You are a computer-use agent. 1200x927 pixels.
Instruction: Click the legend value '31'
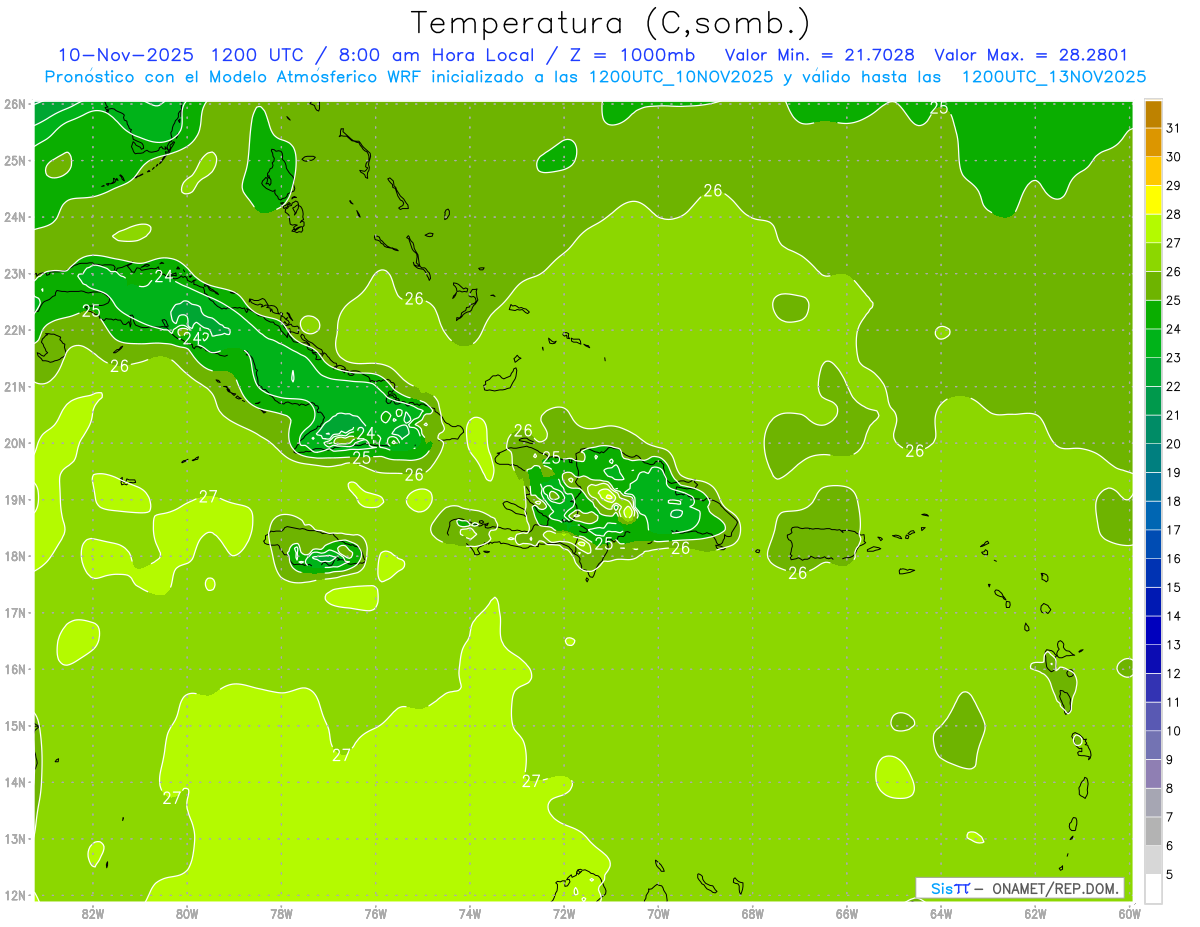click(1173, 127)
